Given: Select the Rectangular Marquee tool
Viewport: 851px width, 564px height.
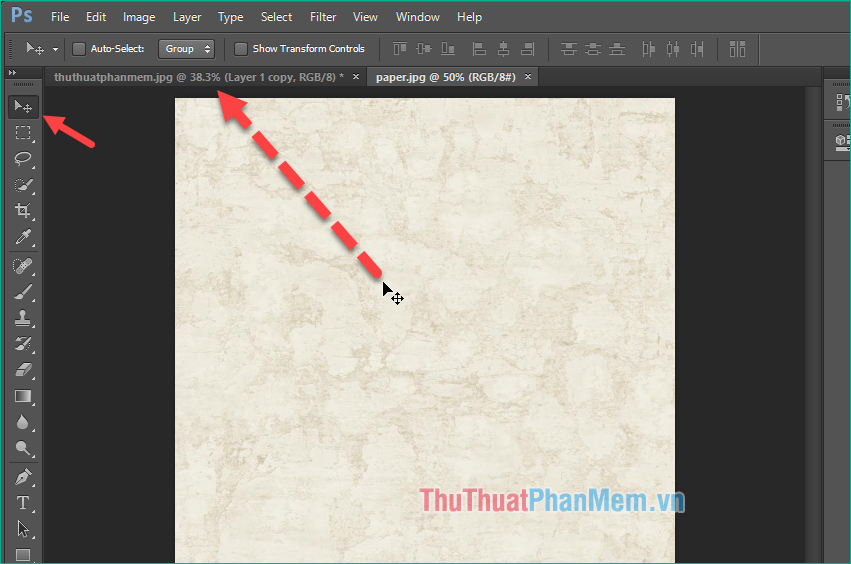Looking at the screenshot, I should [x=23, y=132].
